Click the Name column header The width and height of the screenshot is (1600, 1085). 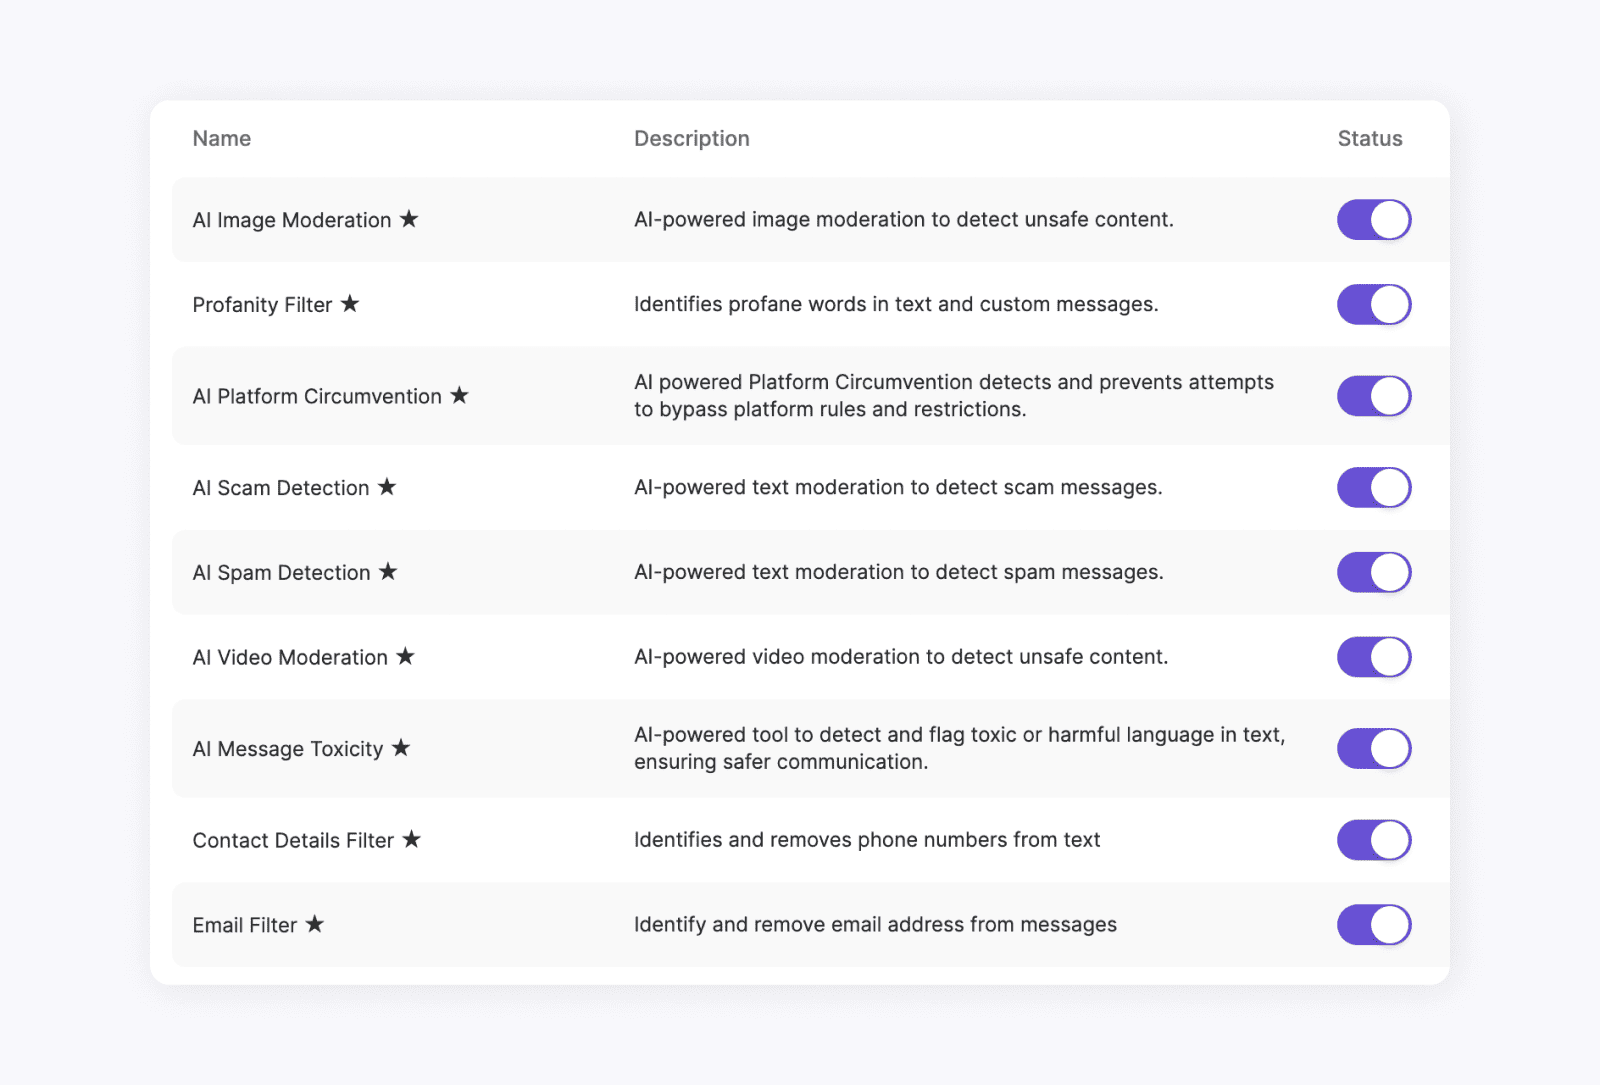click(221, 138)
